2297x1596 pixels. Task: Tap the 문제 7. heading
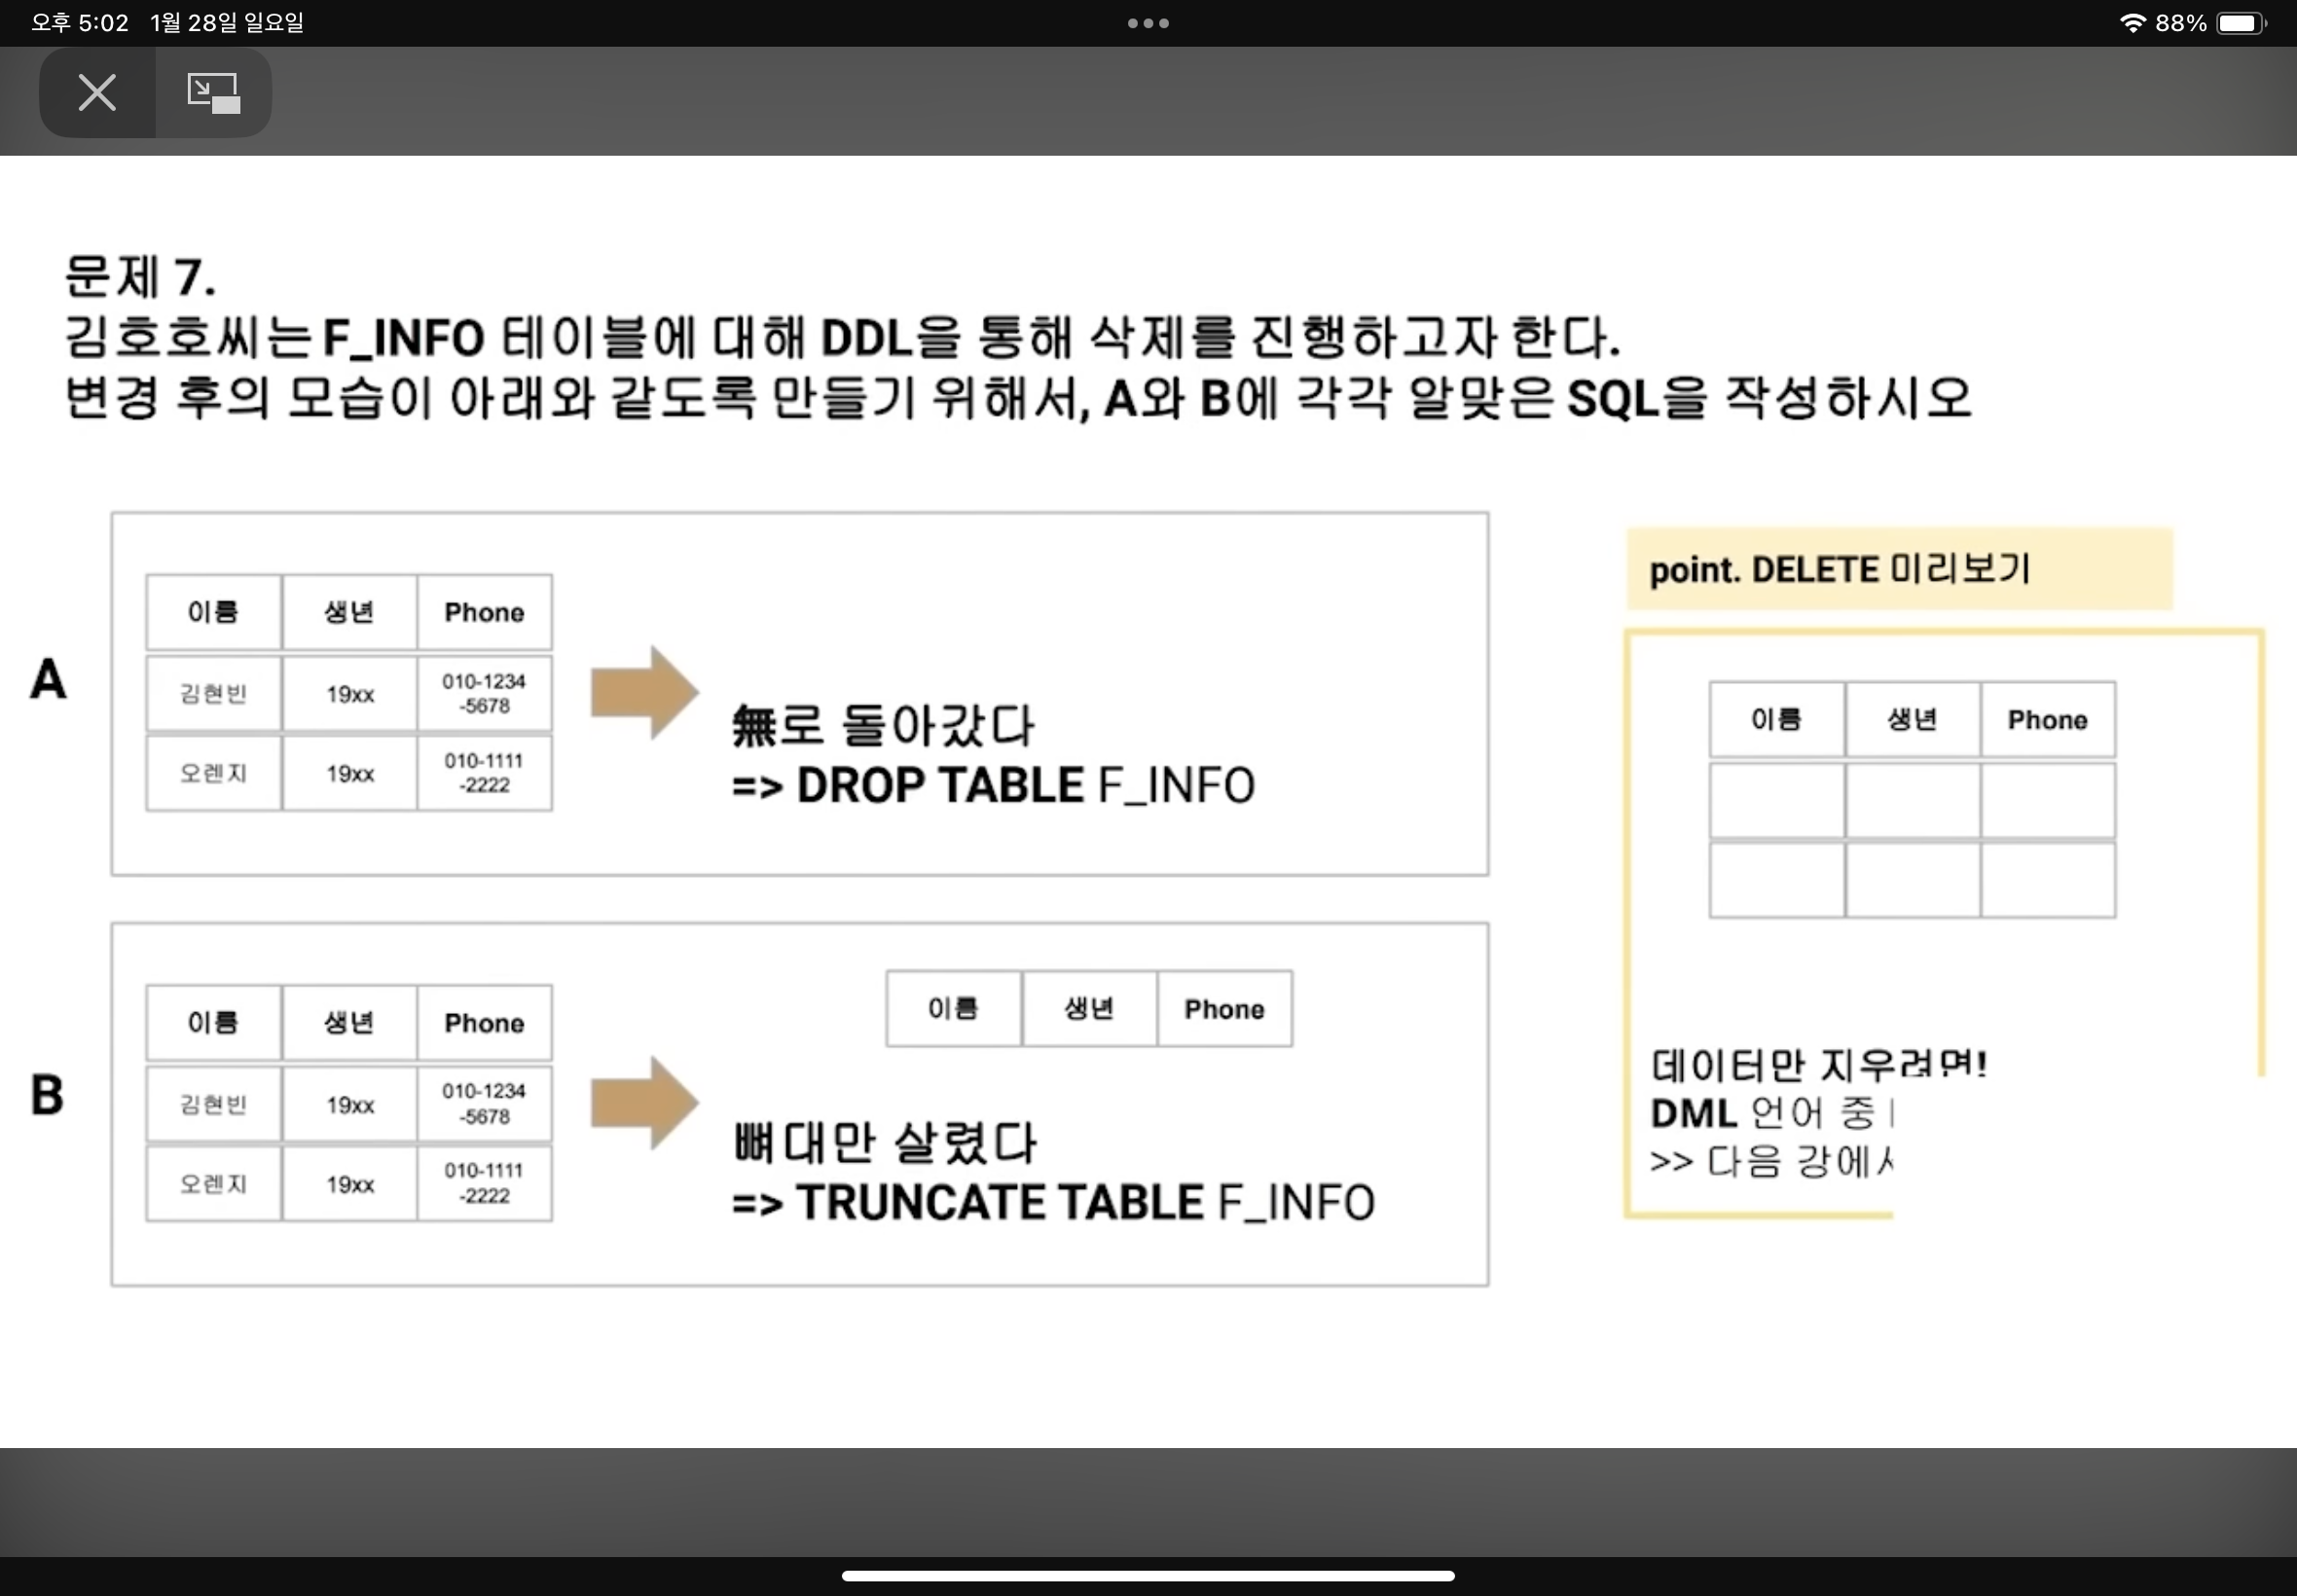coord(140,277)
